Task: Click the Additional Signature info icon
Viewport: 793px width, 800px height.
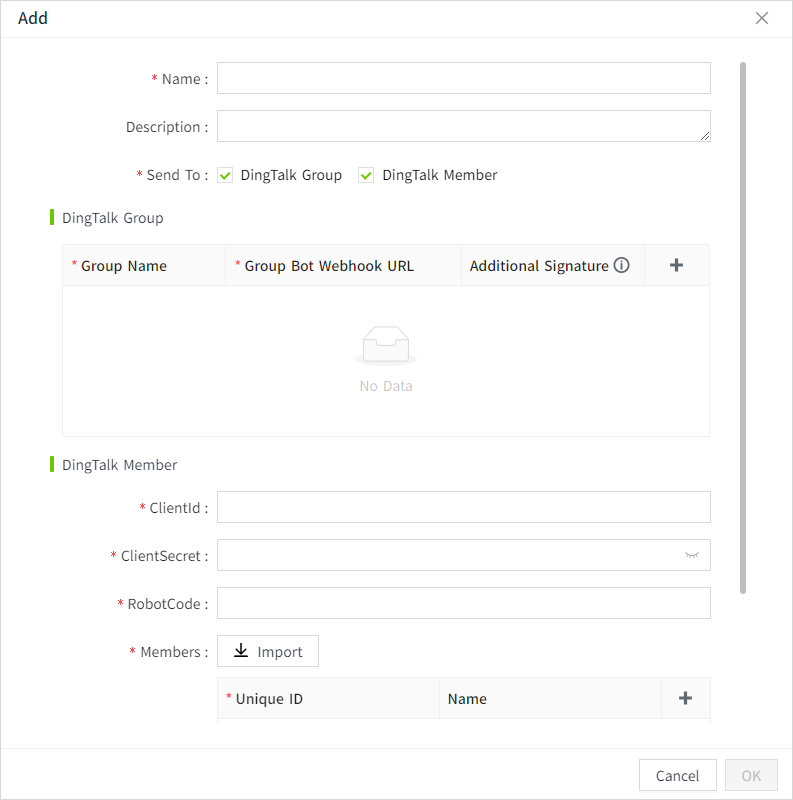Action: 622,266
